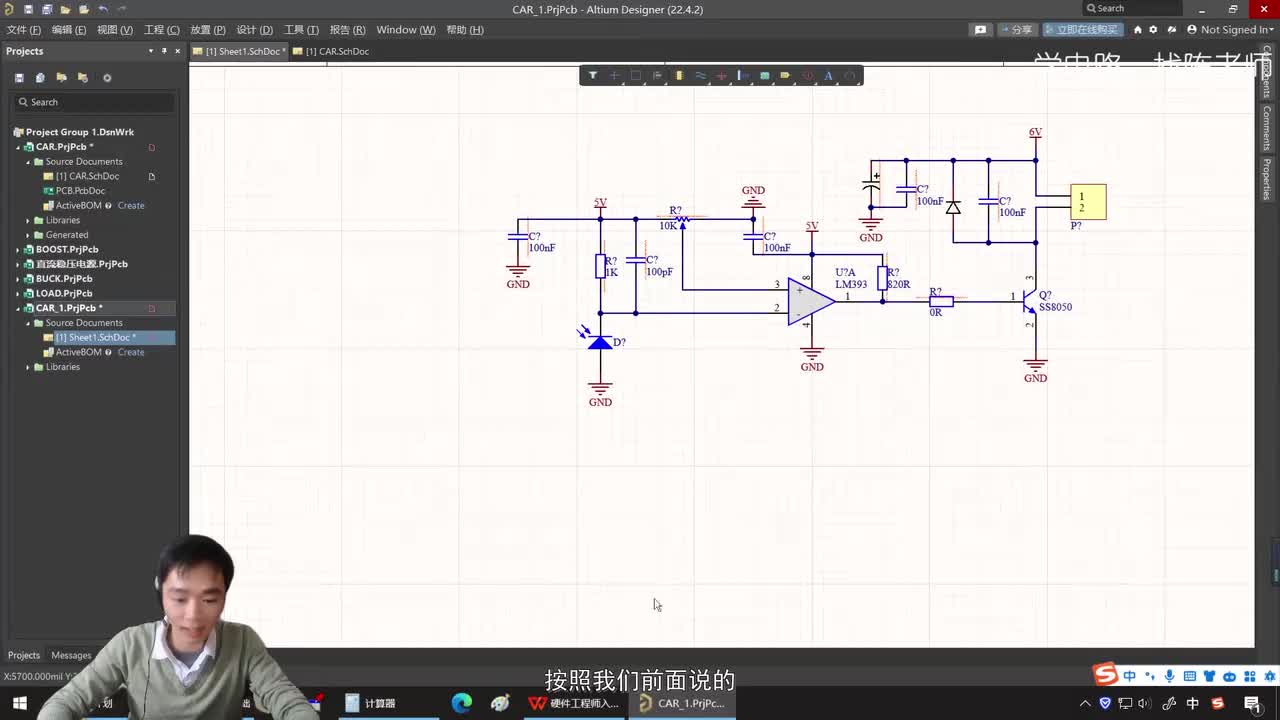Image resolution: width=1280 pixels, height=720 pixels.
Task: Click the GND power port icon
Action: [721, 76]
